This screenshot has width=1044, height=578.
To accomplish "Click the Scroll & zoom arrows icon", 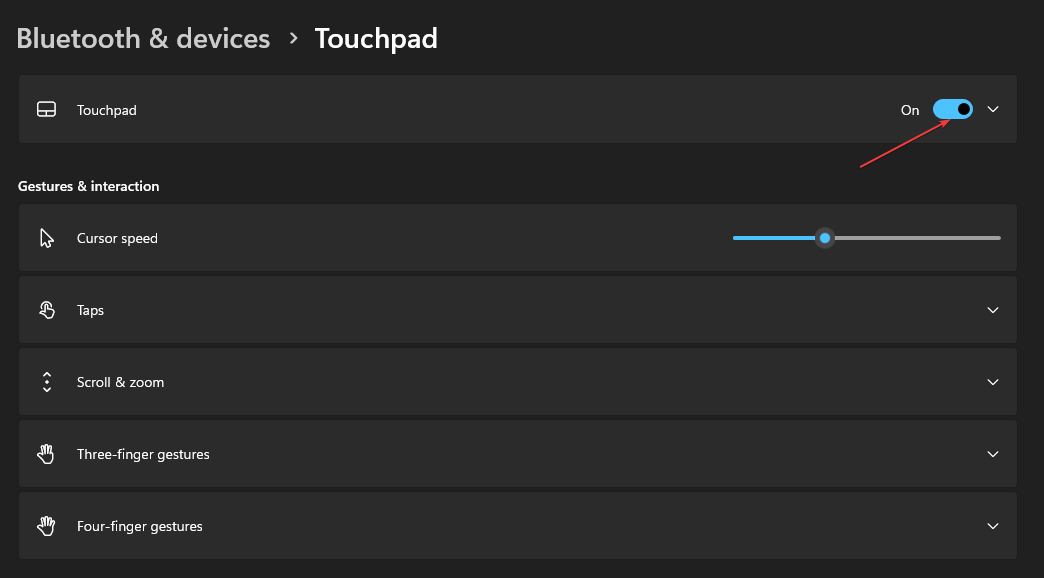I will 46,382.
